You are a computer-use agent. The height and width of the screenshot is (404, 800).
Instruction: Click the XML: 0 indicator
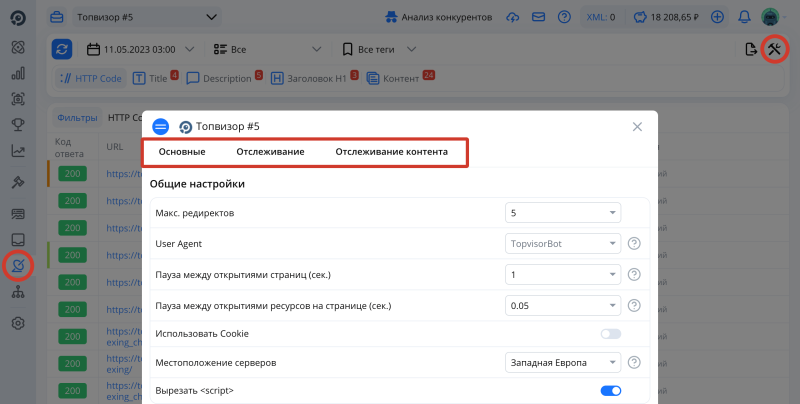click(x=601, y=17)
